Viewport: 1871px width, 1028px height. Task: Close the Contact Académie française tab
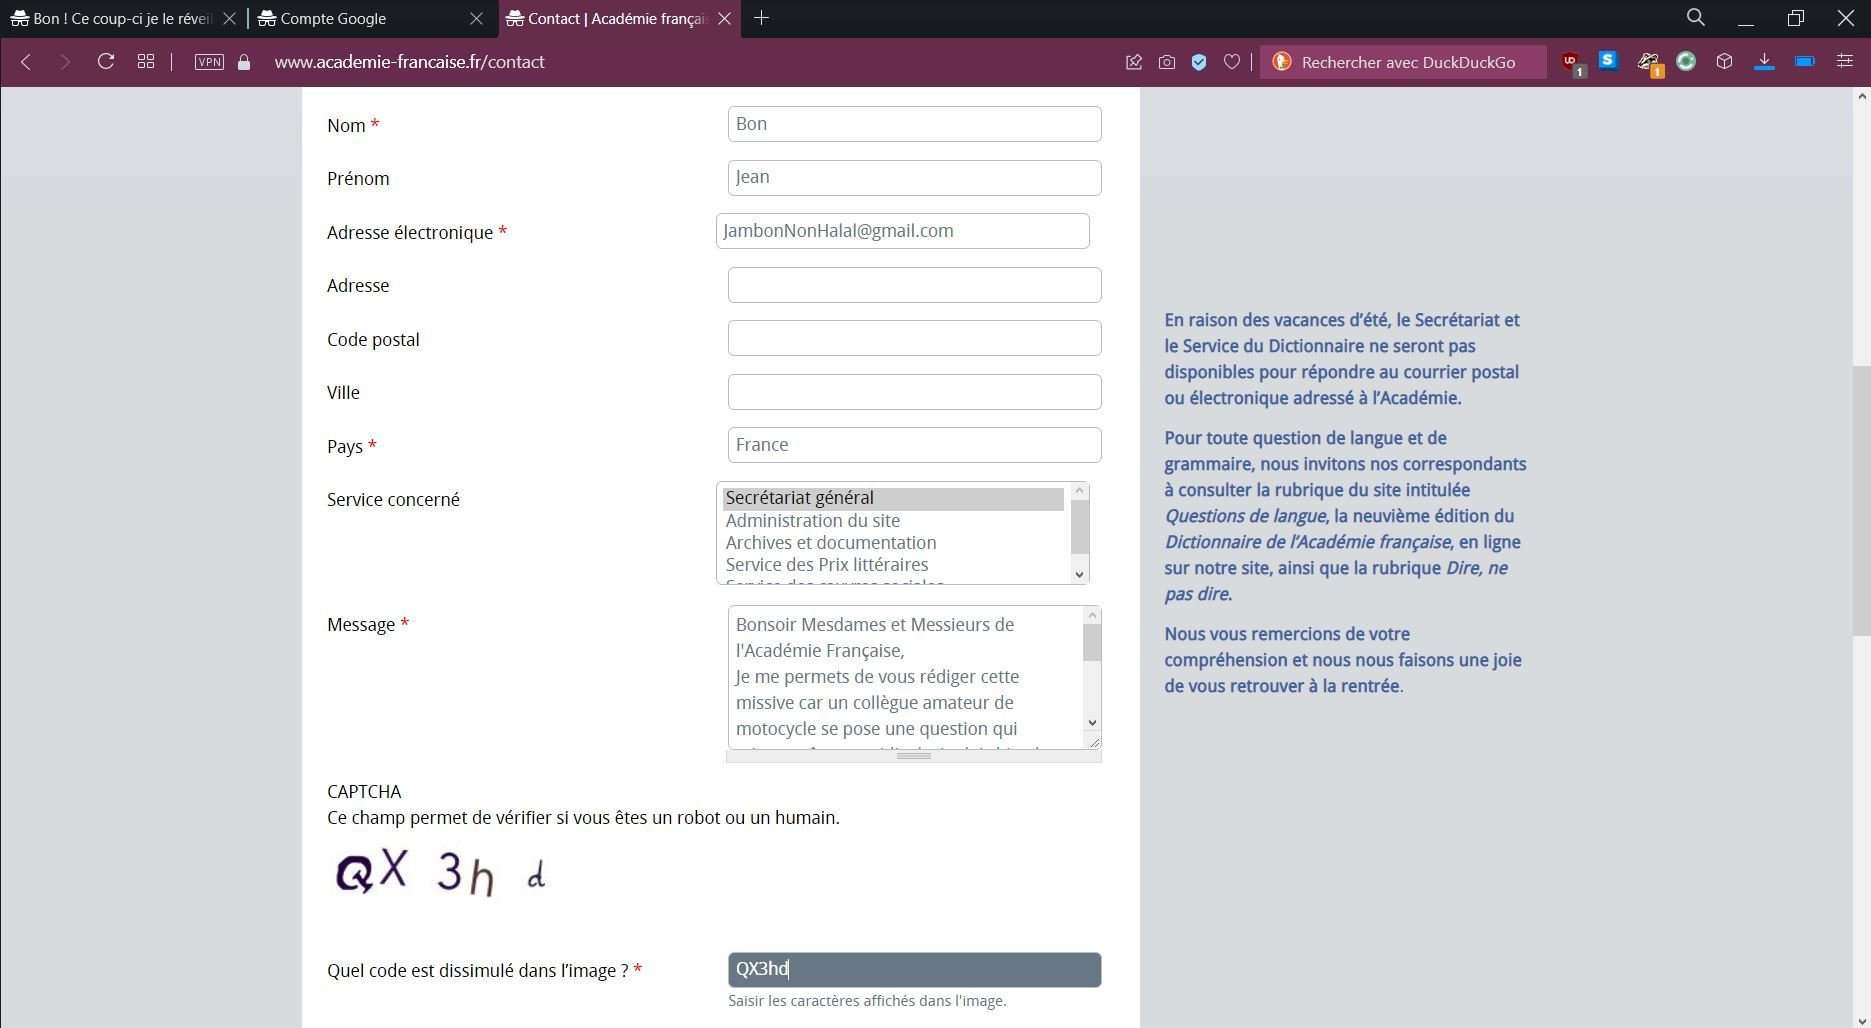click(724, 19)
